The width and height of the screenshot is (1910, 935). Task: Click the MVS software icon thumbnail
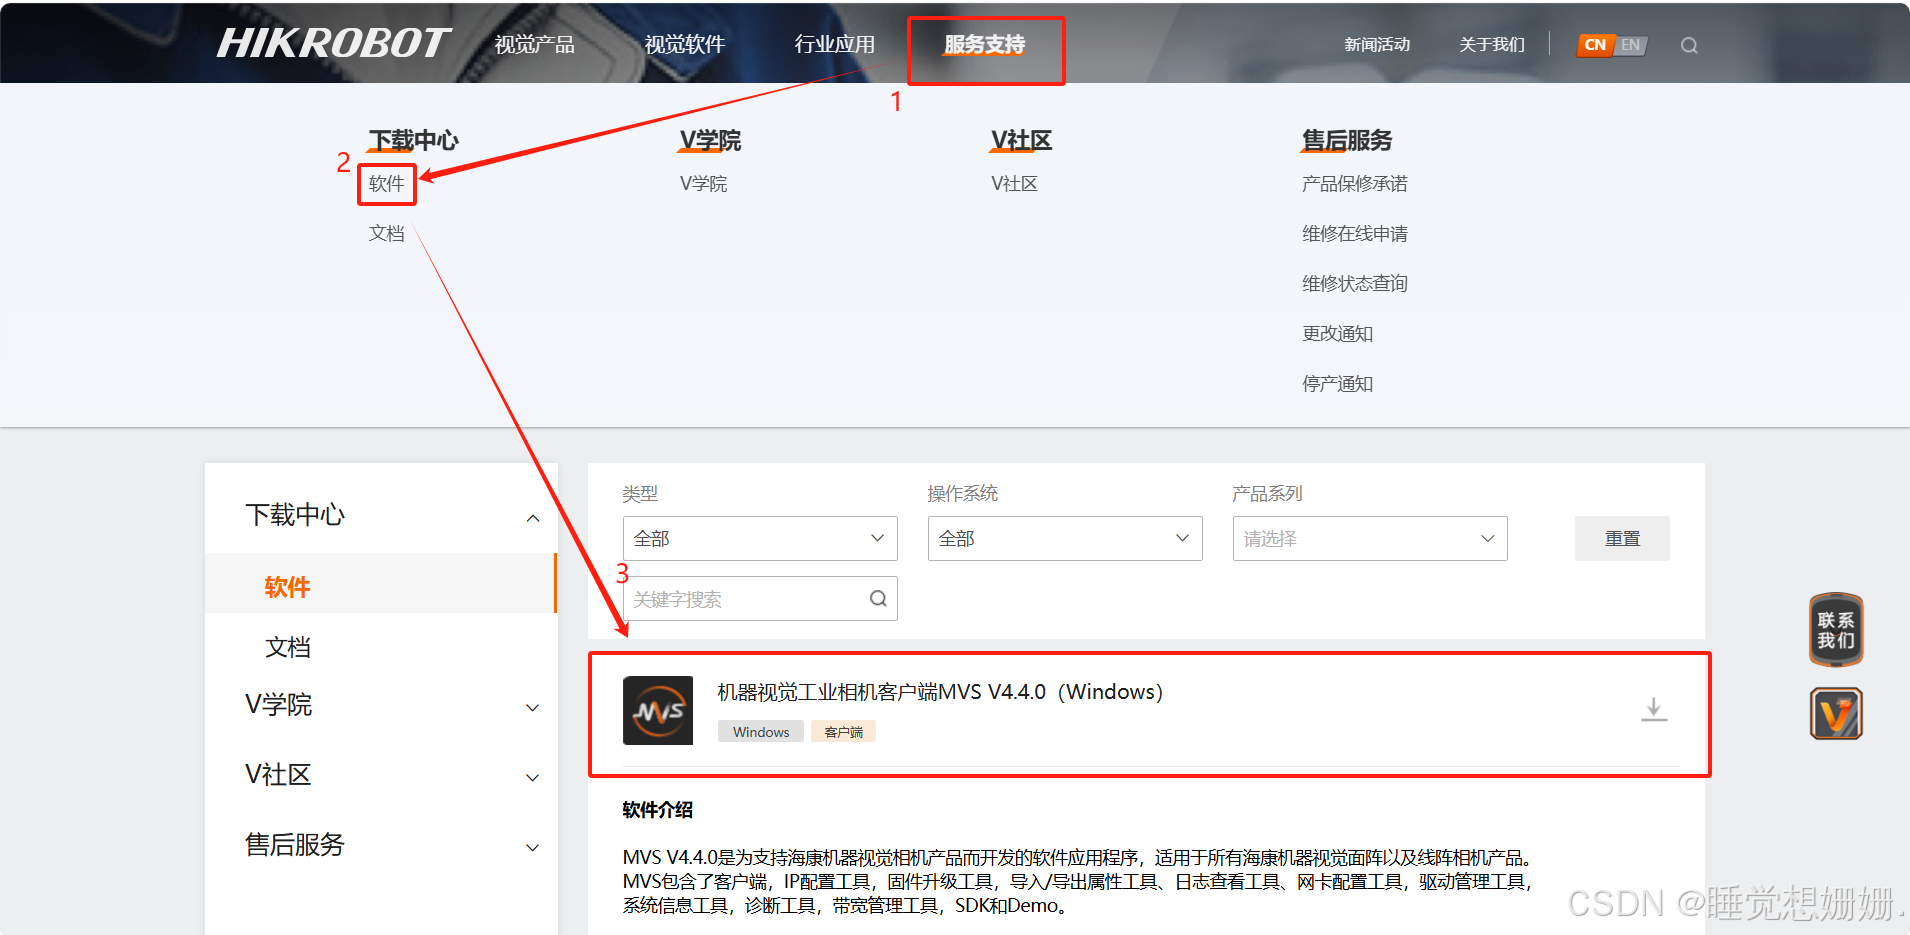[x=658, y=710]
